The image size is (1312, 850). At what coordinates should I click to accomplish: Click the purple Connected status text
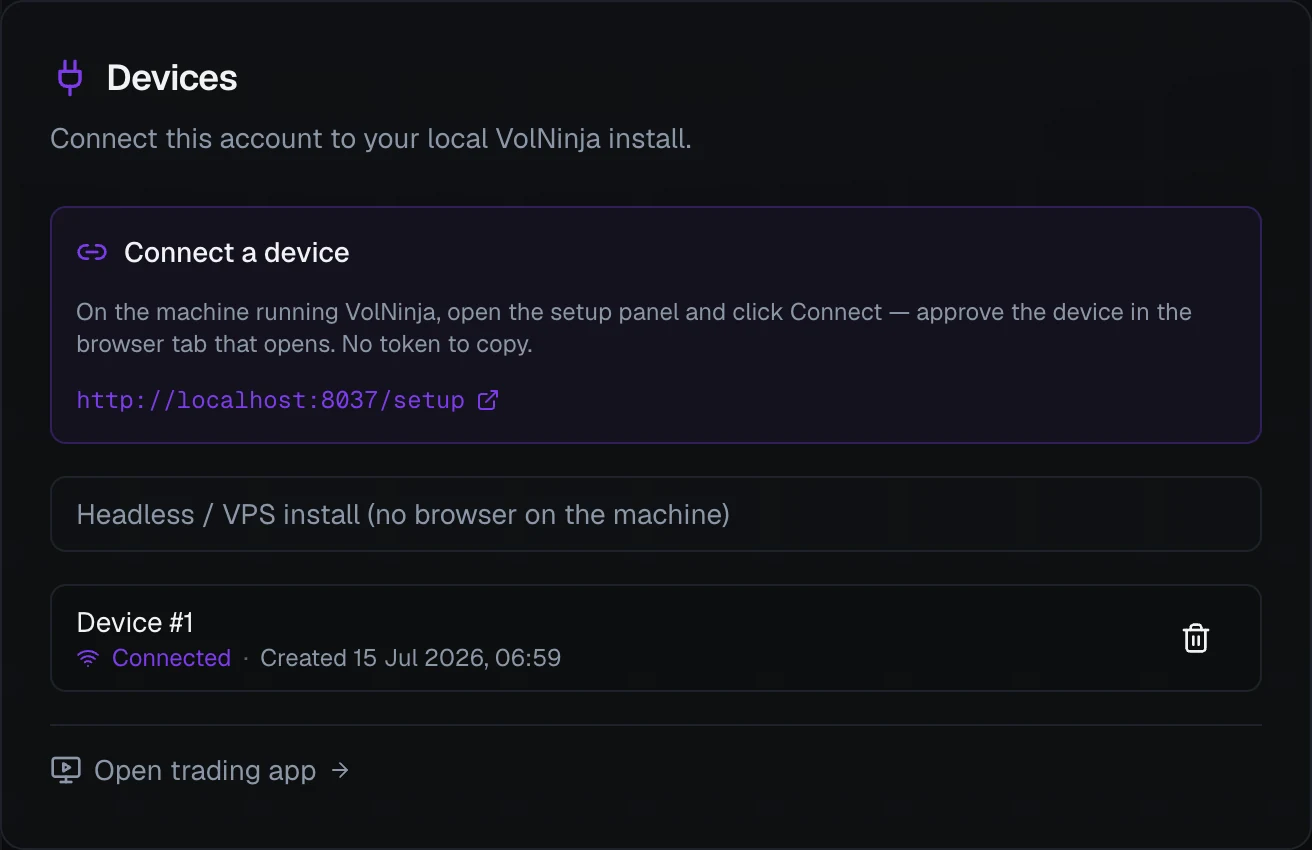click(171, 658)
